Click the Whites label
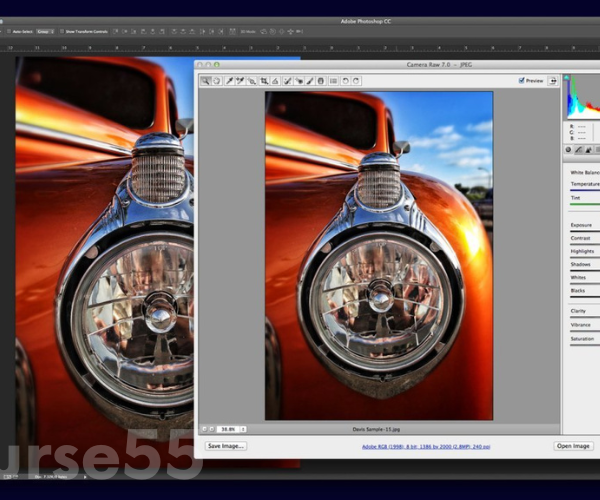Screen dimensions: 600x500 578,277
